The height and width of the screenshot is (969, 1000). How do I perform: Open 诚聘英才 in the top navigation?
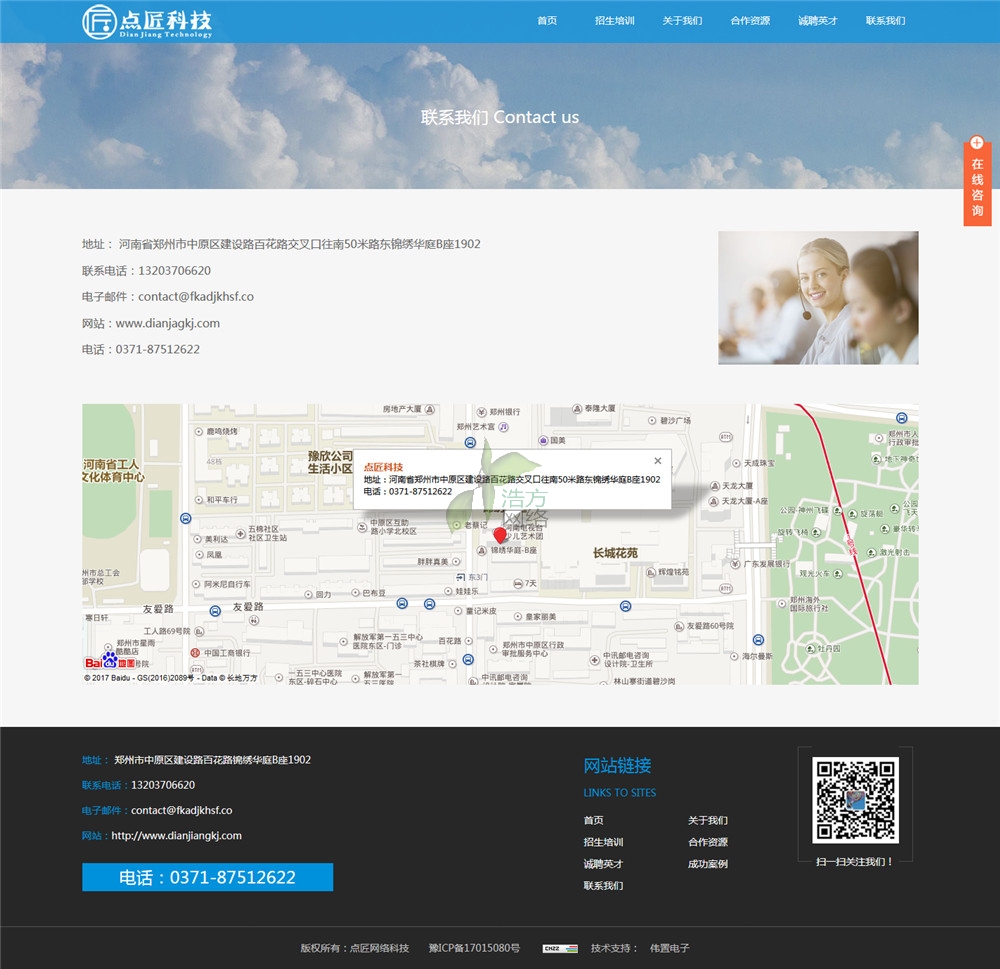point(818,21)
